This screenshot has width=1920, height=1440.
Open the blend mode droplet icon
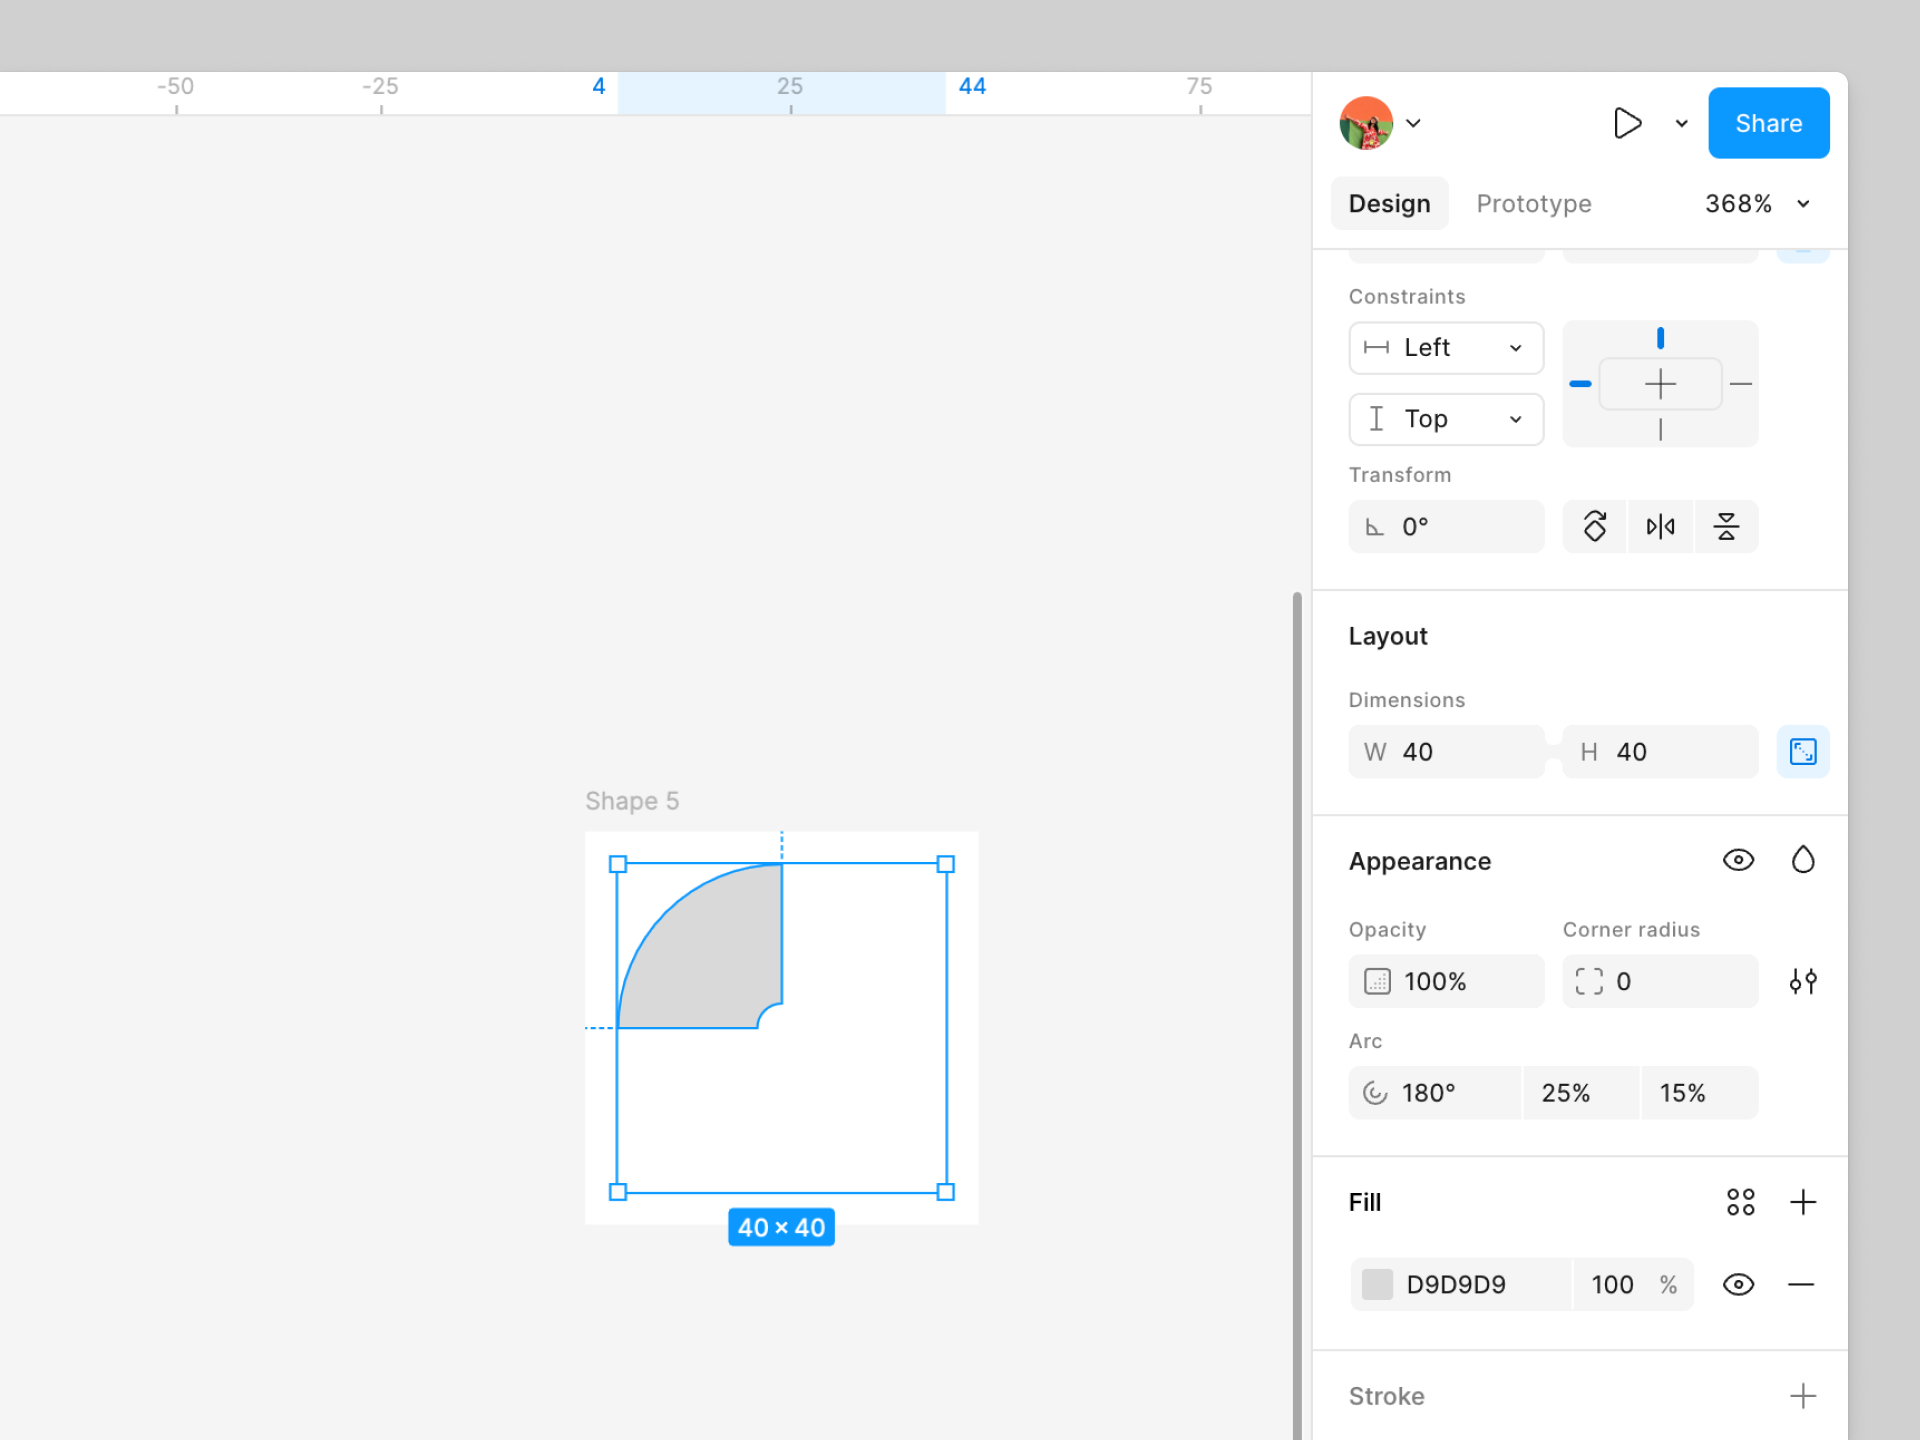click(1802, 860)
